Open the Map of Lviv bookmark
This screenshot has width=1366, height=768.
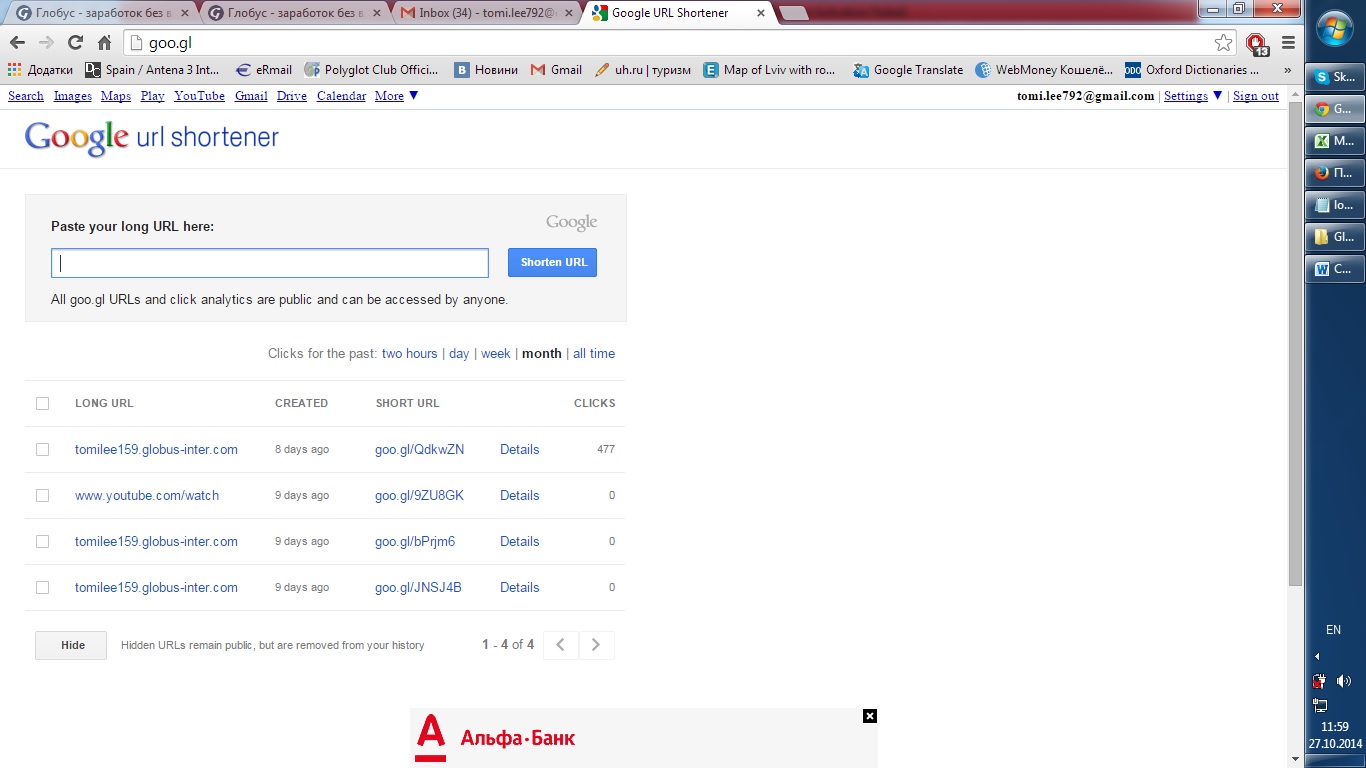tap(769, 70)
